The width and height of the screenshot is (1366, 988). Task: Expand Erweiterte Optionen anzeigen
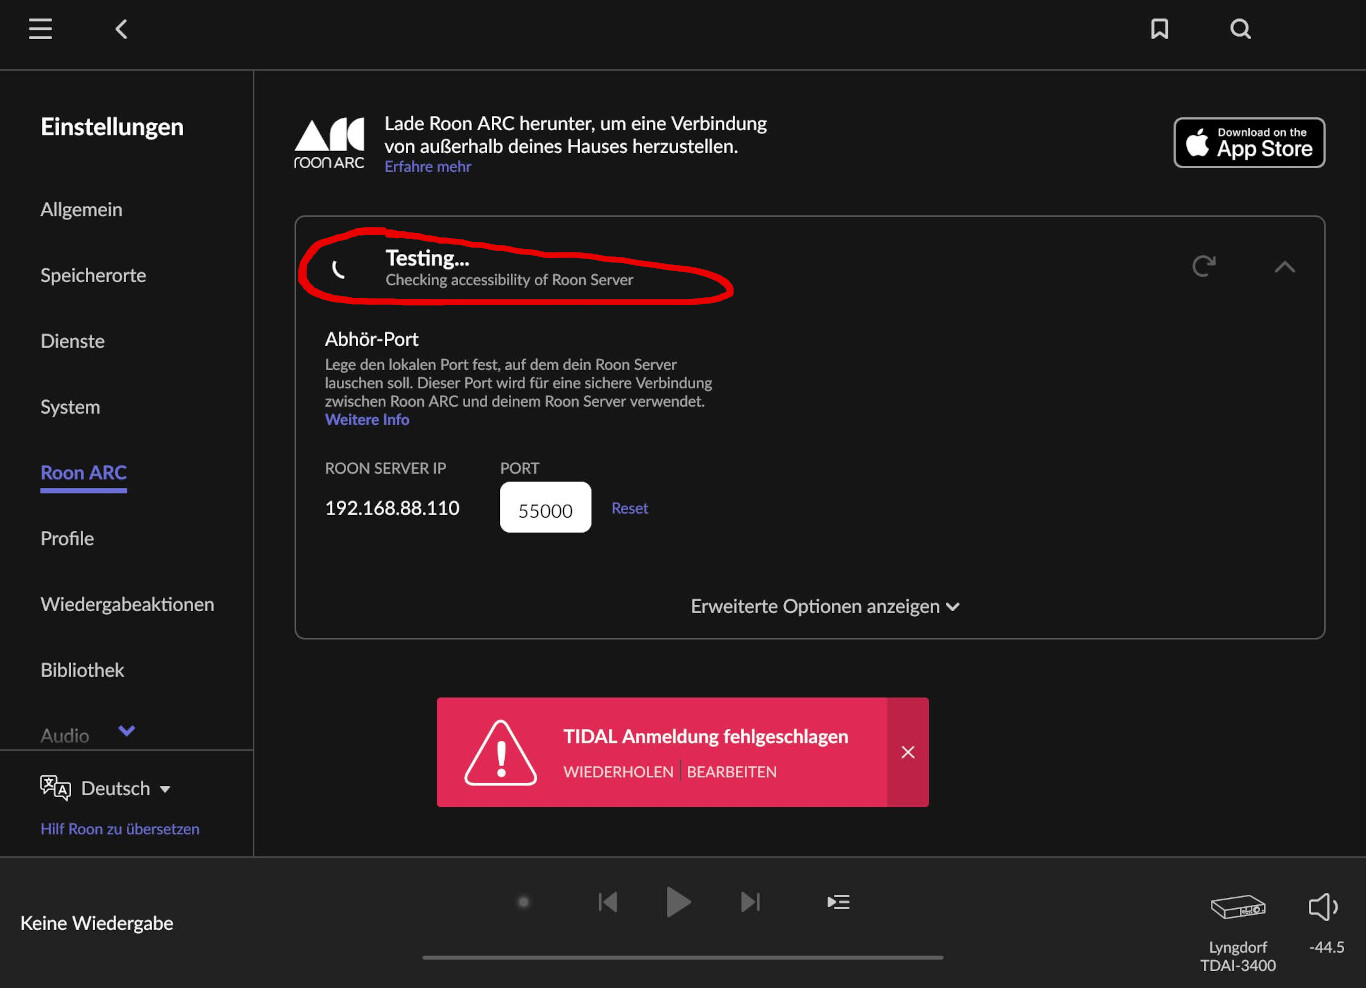tap(825, 607)
